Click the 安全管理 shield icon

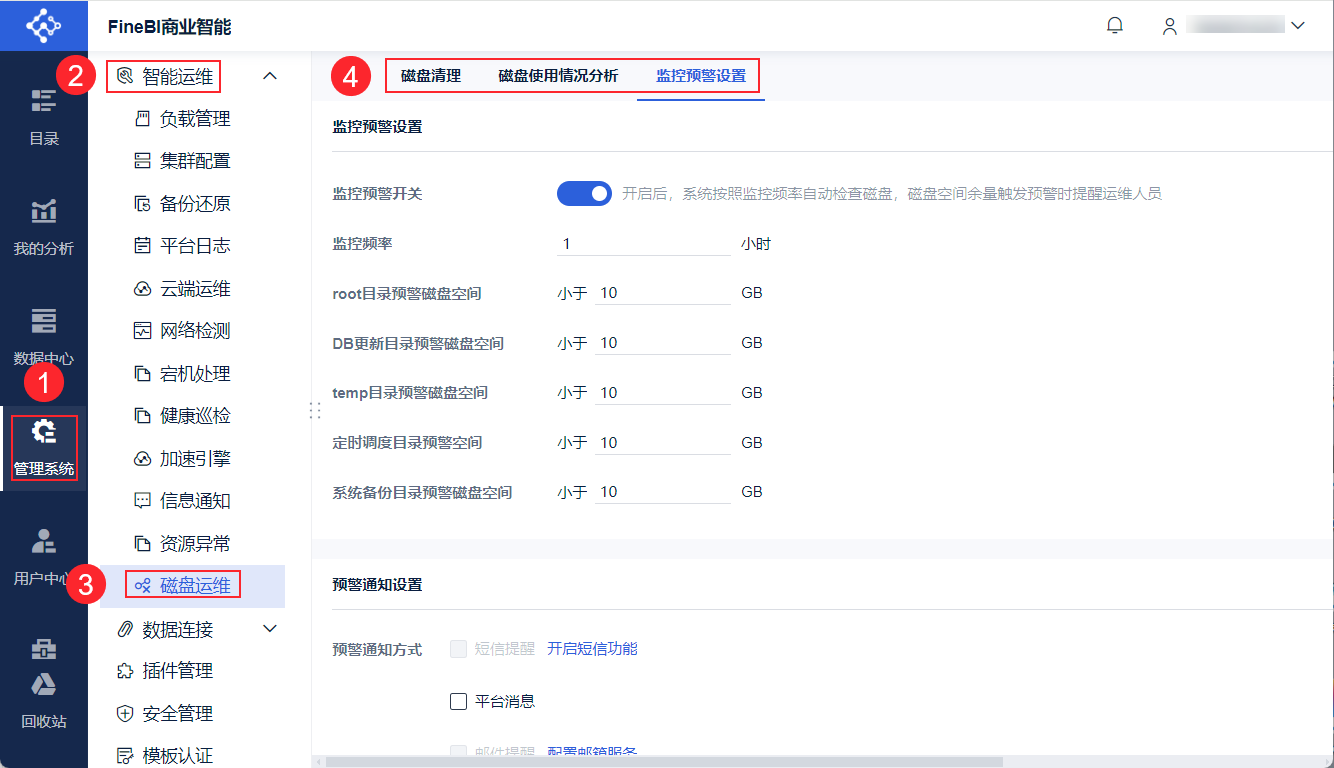click(x=125, y=714)
